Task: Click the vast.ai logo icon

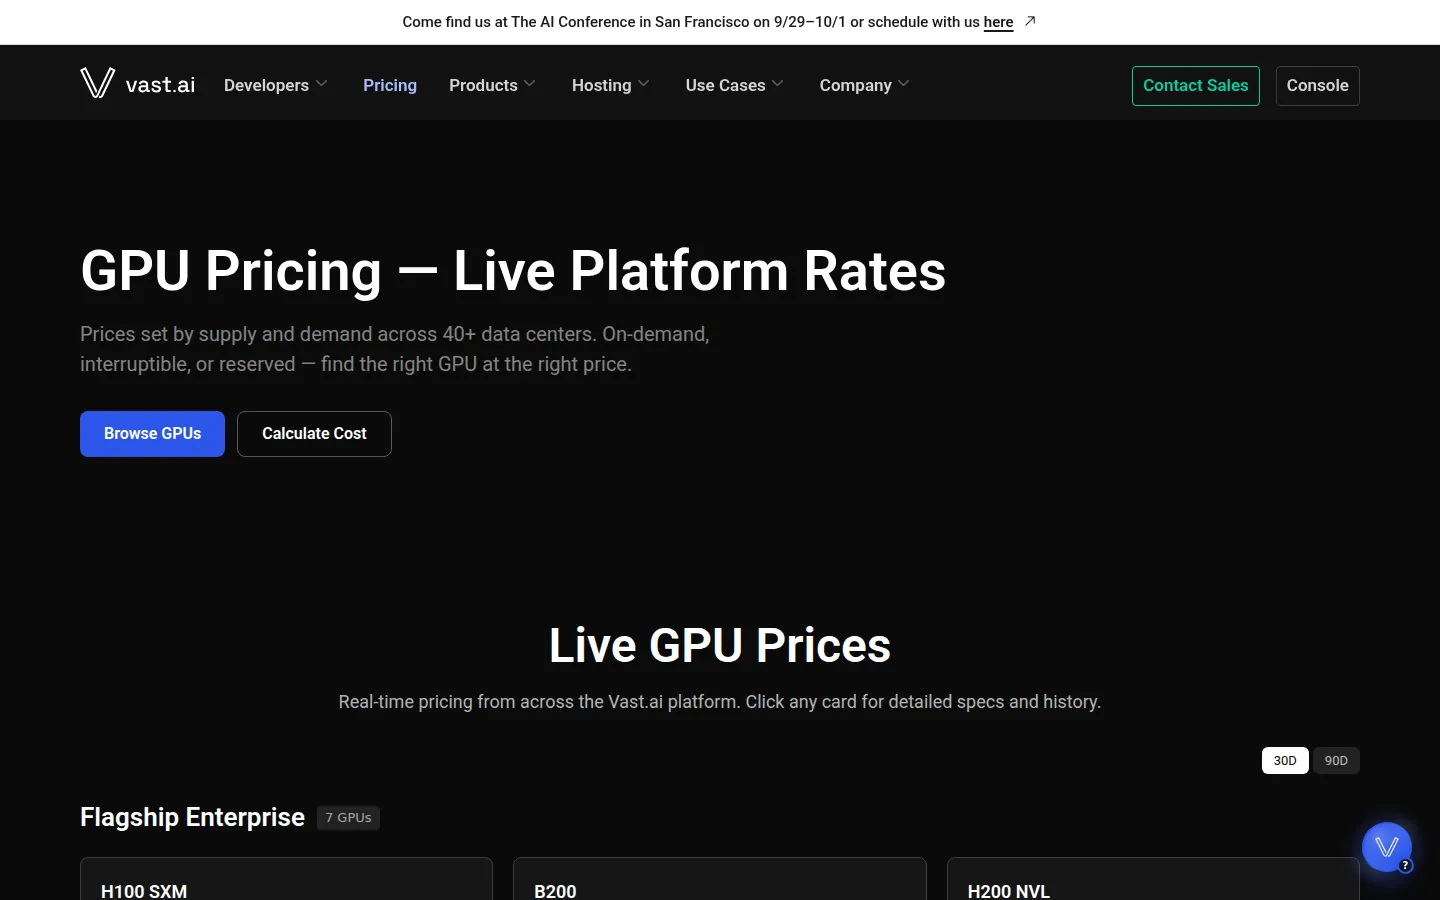Action: 97,83
